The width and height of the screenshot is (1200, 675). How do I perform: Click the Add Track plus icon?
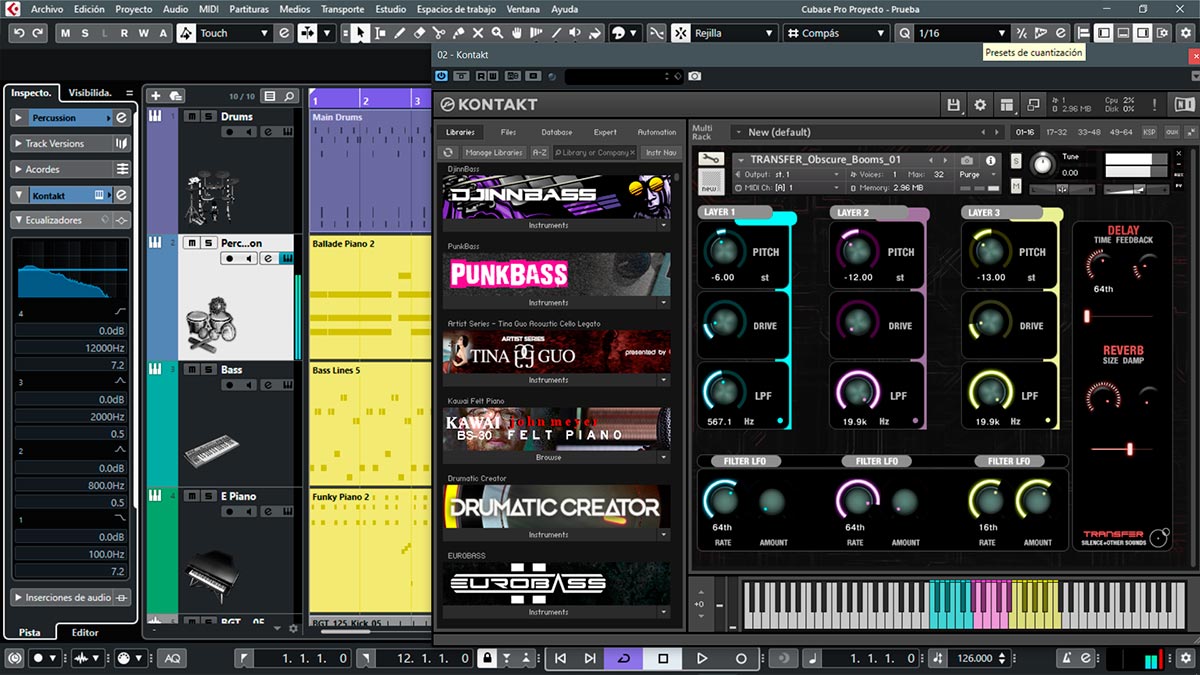(155, 96)
